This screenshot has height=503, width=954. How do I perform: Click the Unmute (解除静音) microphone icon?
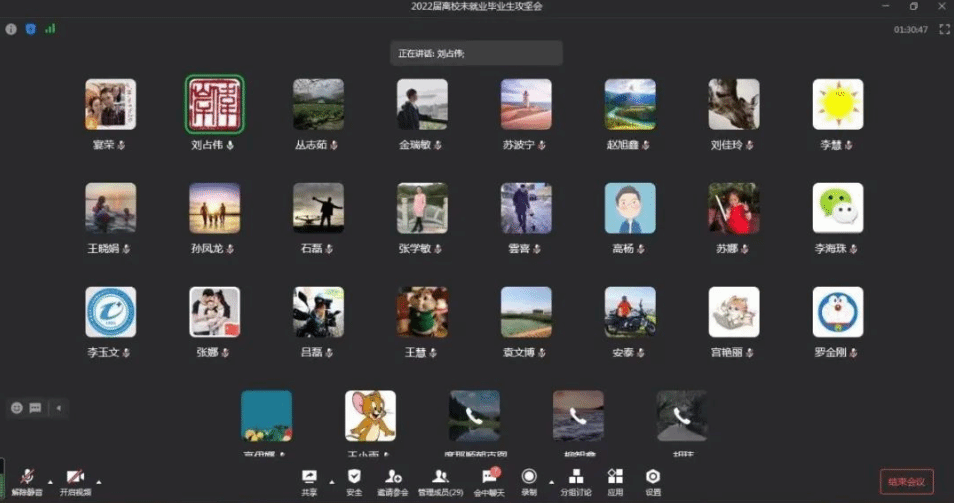pyautogui.click(x=28, y=477)
